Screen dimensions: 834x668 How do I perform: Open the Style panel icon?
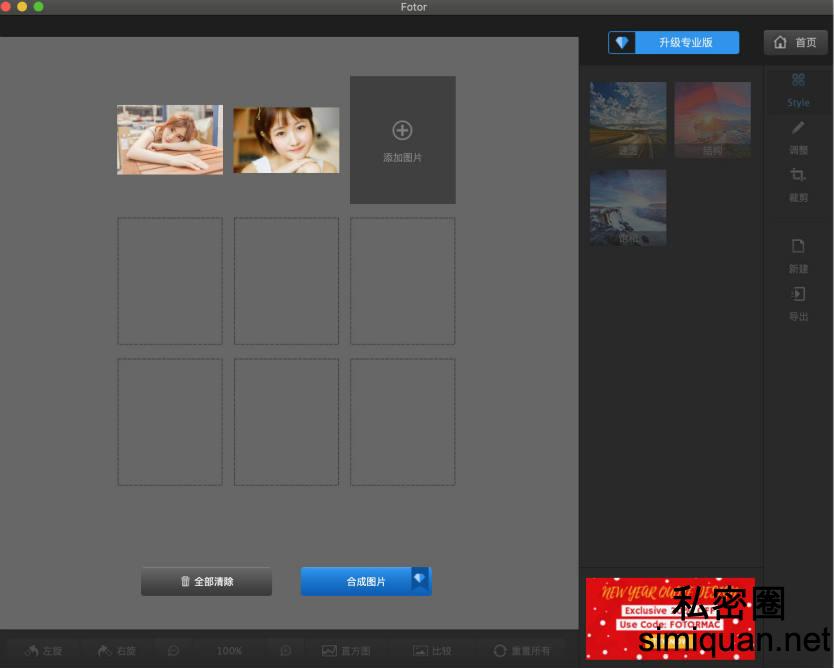tap(798, 81)
